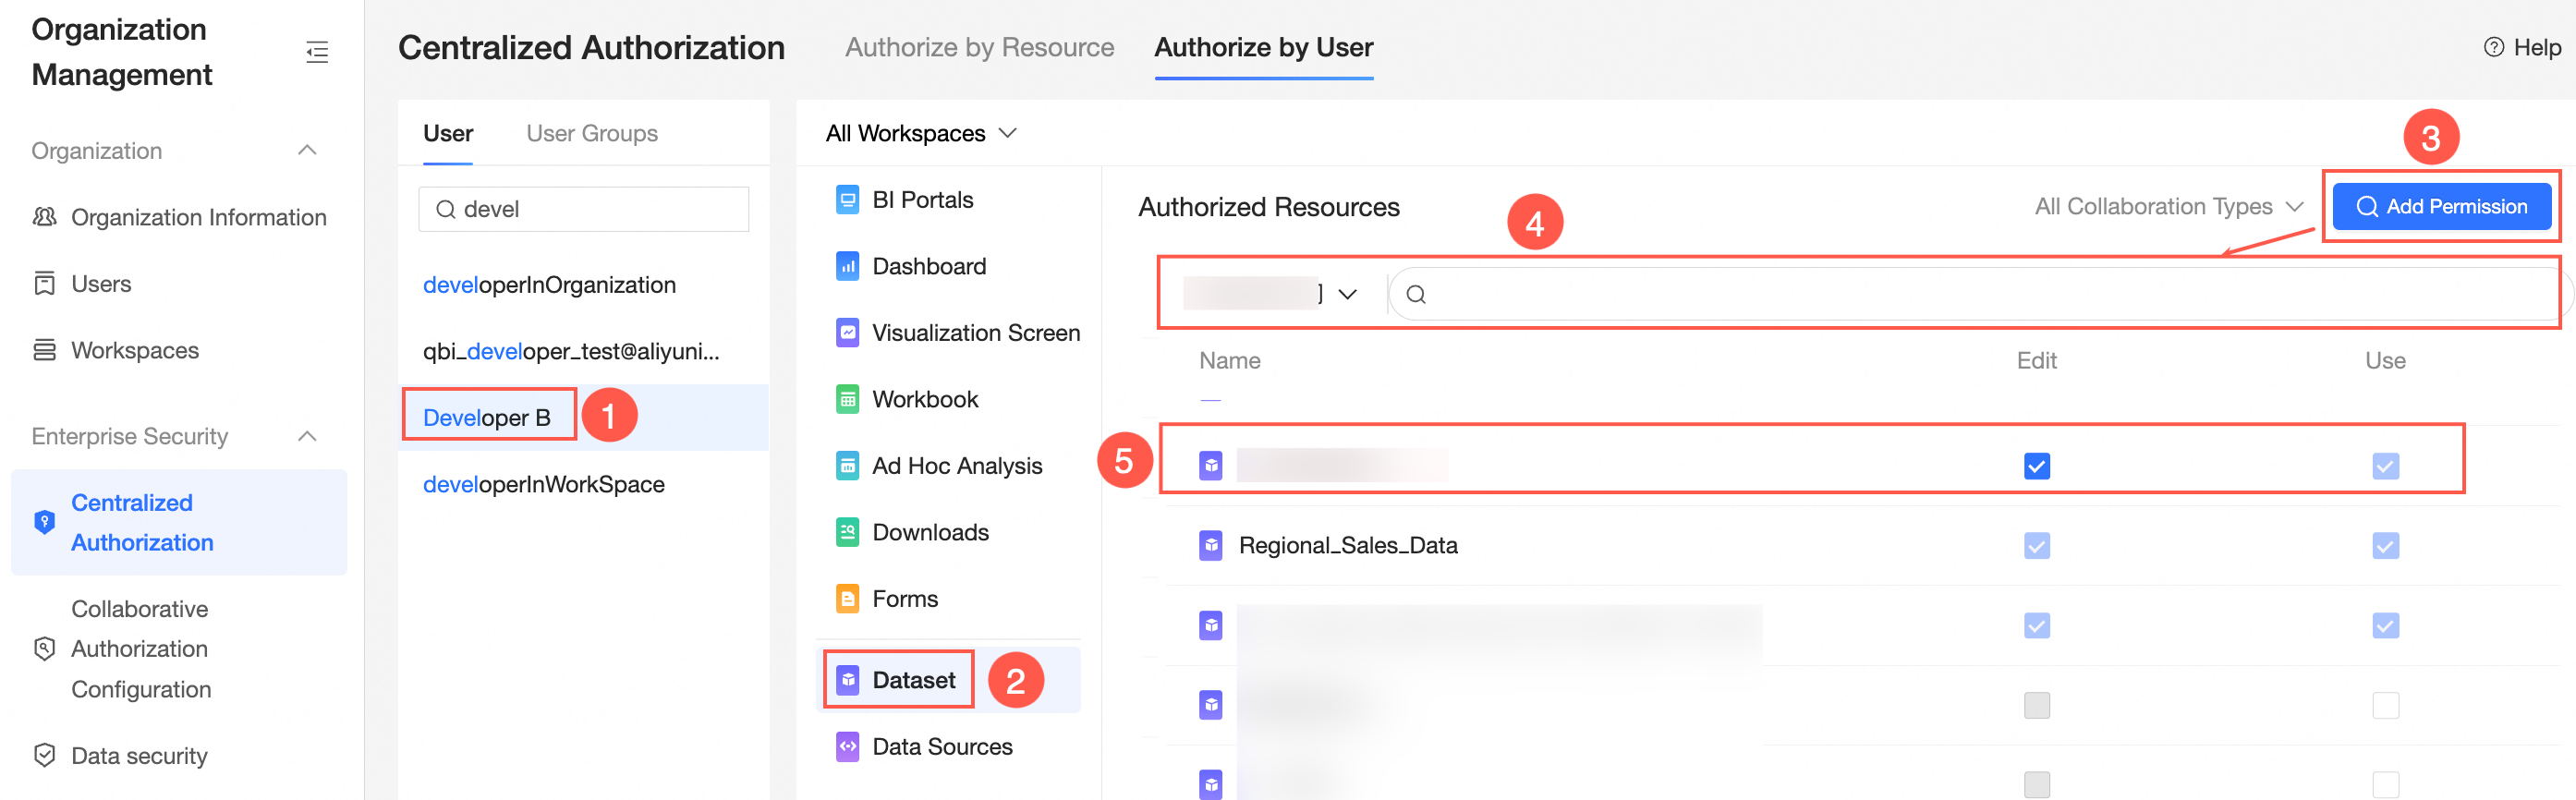The height and width of the screenshot is (800, 2576).
Task: Toggle Use checkbox in row below Regional_Sales_Data
Action: [x=2386, y=625]
